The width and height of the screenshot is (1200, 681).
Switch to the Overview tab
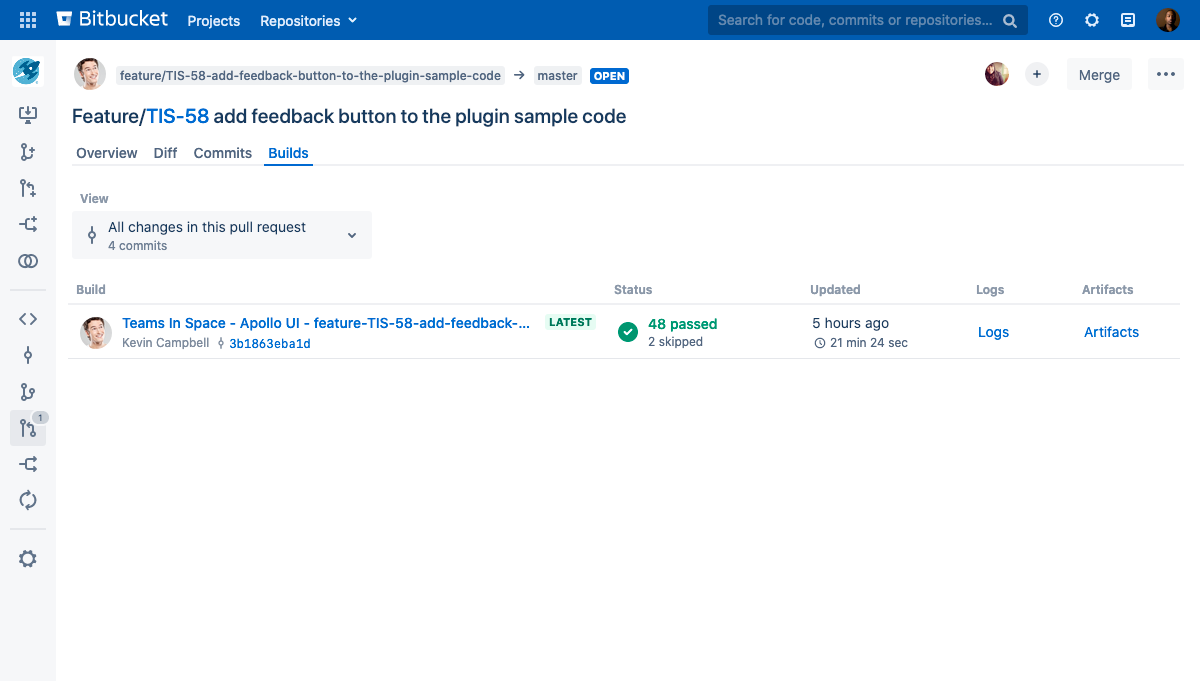pyautogui.click(x=107, y=153)
